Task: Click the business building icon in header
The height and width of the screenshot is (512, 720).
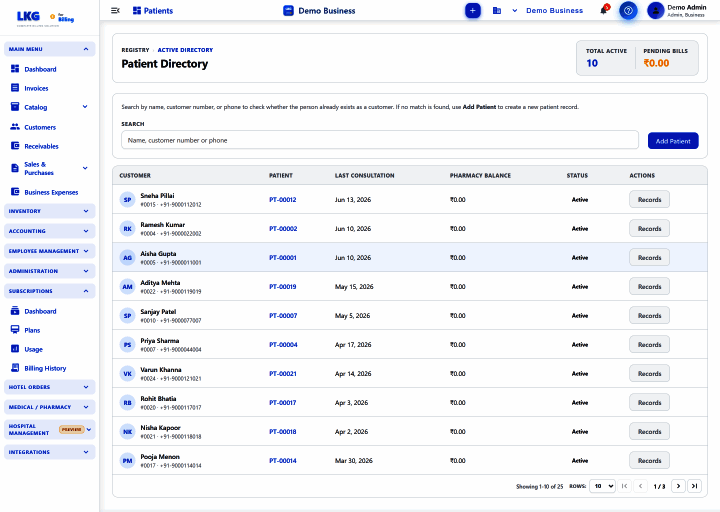Action: [497, 11]
